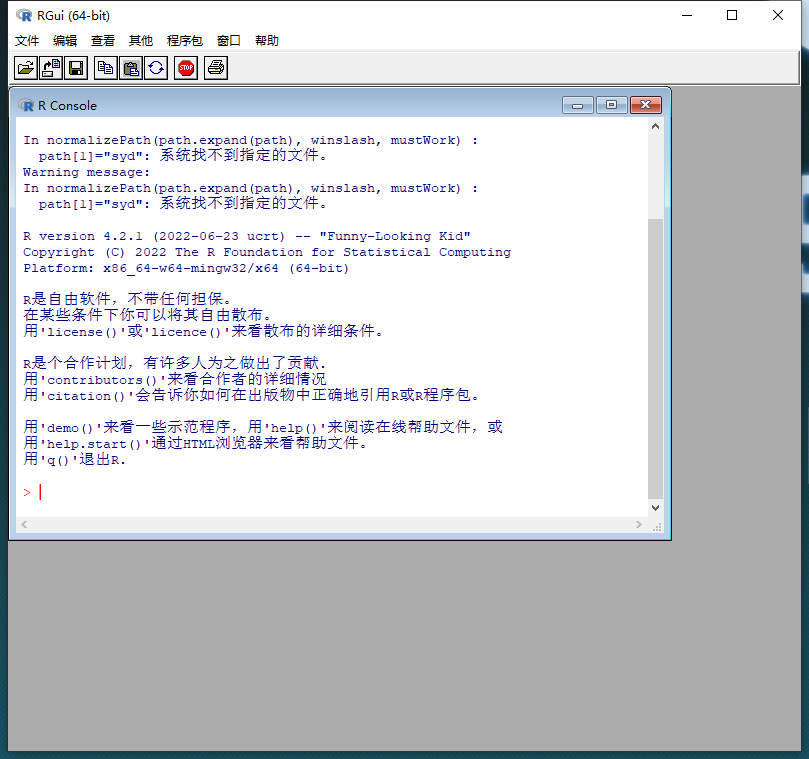Maximize the R Console child window
The image size is (809, 759).
[x=611, y=105]
